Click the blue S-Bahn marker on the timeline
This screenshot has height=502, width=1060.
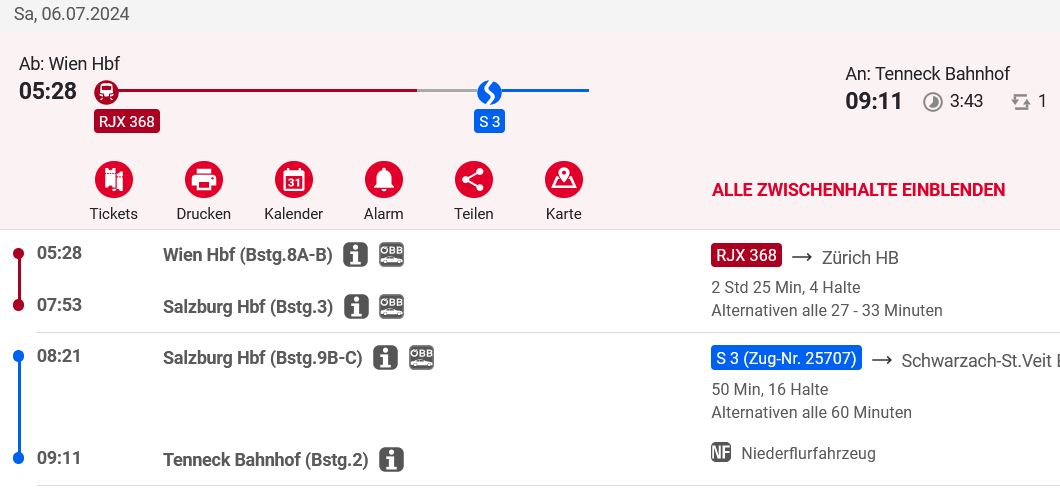[489, 92]
